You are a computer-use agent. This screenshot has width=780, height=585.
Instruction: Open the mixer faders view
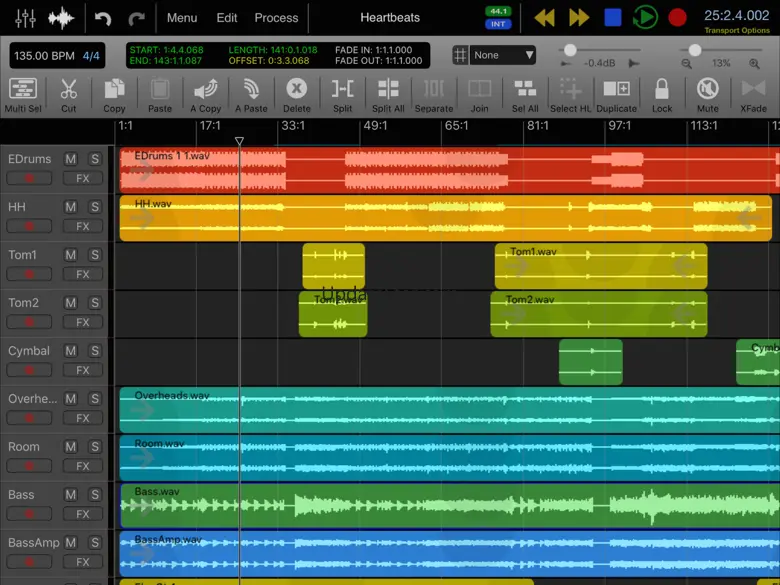(x=25, y=18)
